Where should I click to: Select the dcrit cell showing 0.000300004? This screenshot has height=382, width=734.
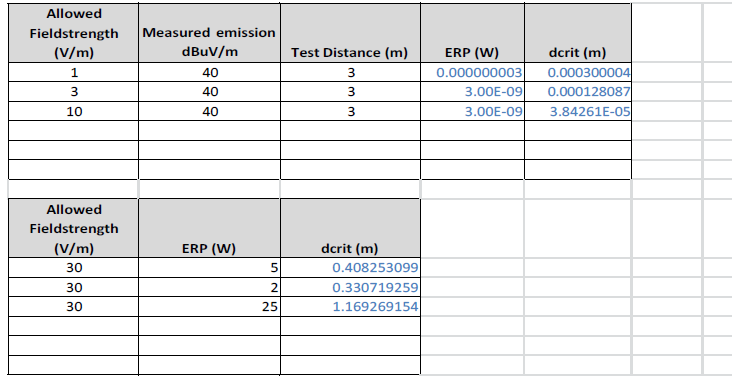578,73
